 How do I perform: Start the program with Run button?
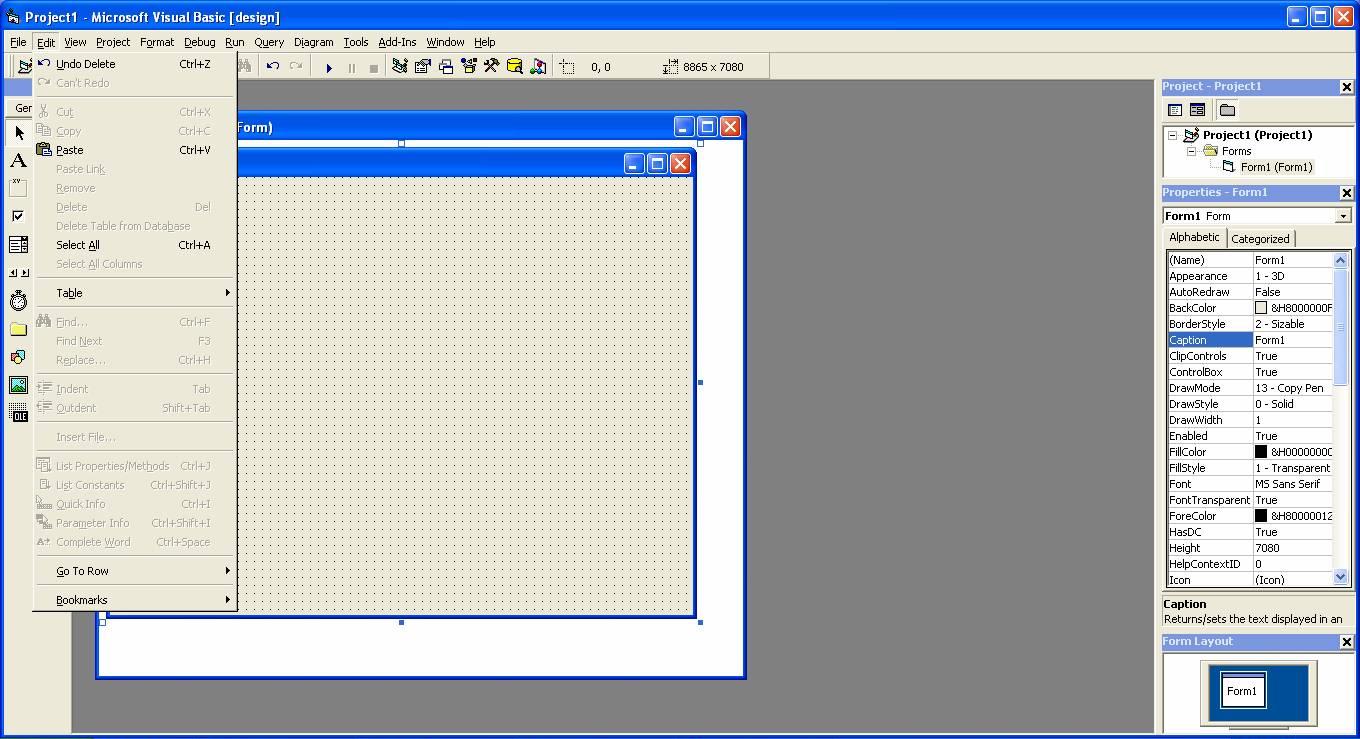click(x=329, y=67)
